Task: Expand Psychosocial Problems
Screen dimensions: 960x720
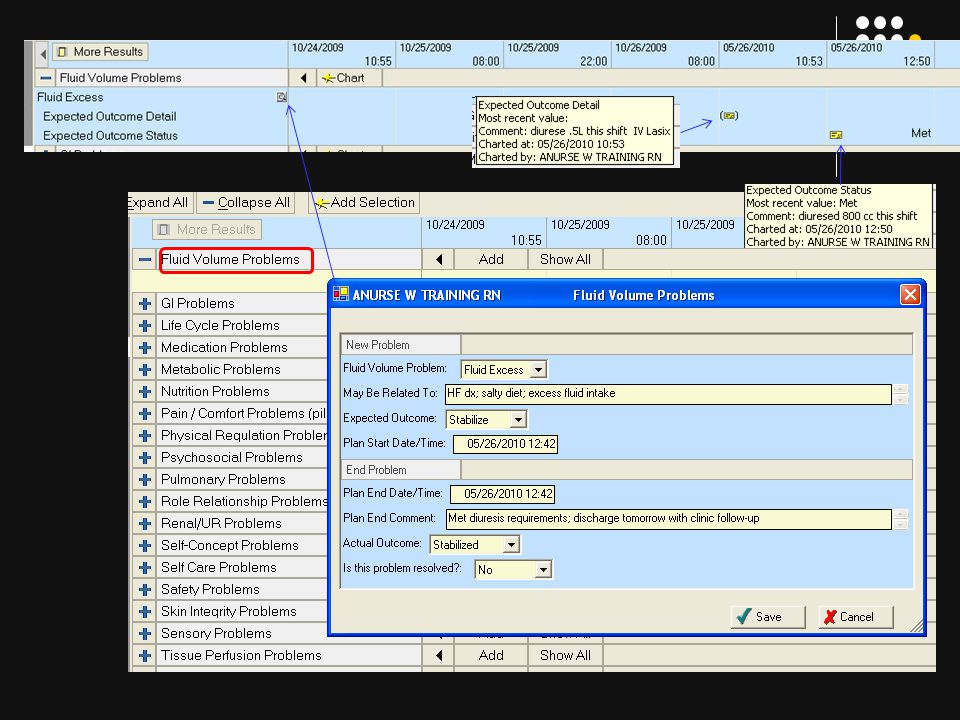Action: coord(144,458)
